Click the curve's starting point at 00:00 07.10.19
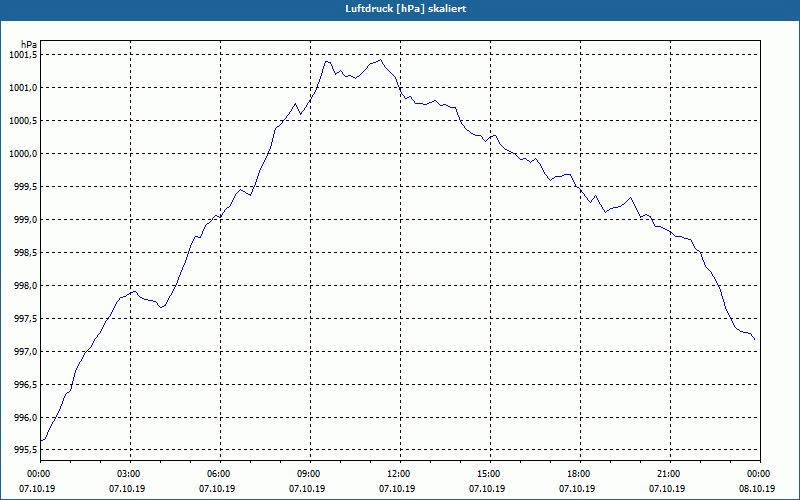Image resolution: width=800 pixels, height=500 pixels. pyautogui.click(x=41, y=440)
